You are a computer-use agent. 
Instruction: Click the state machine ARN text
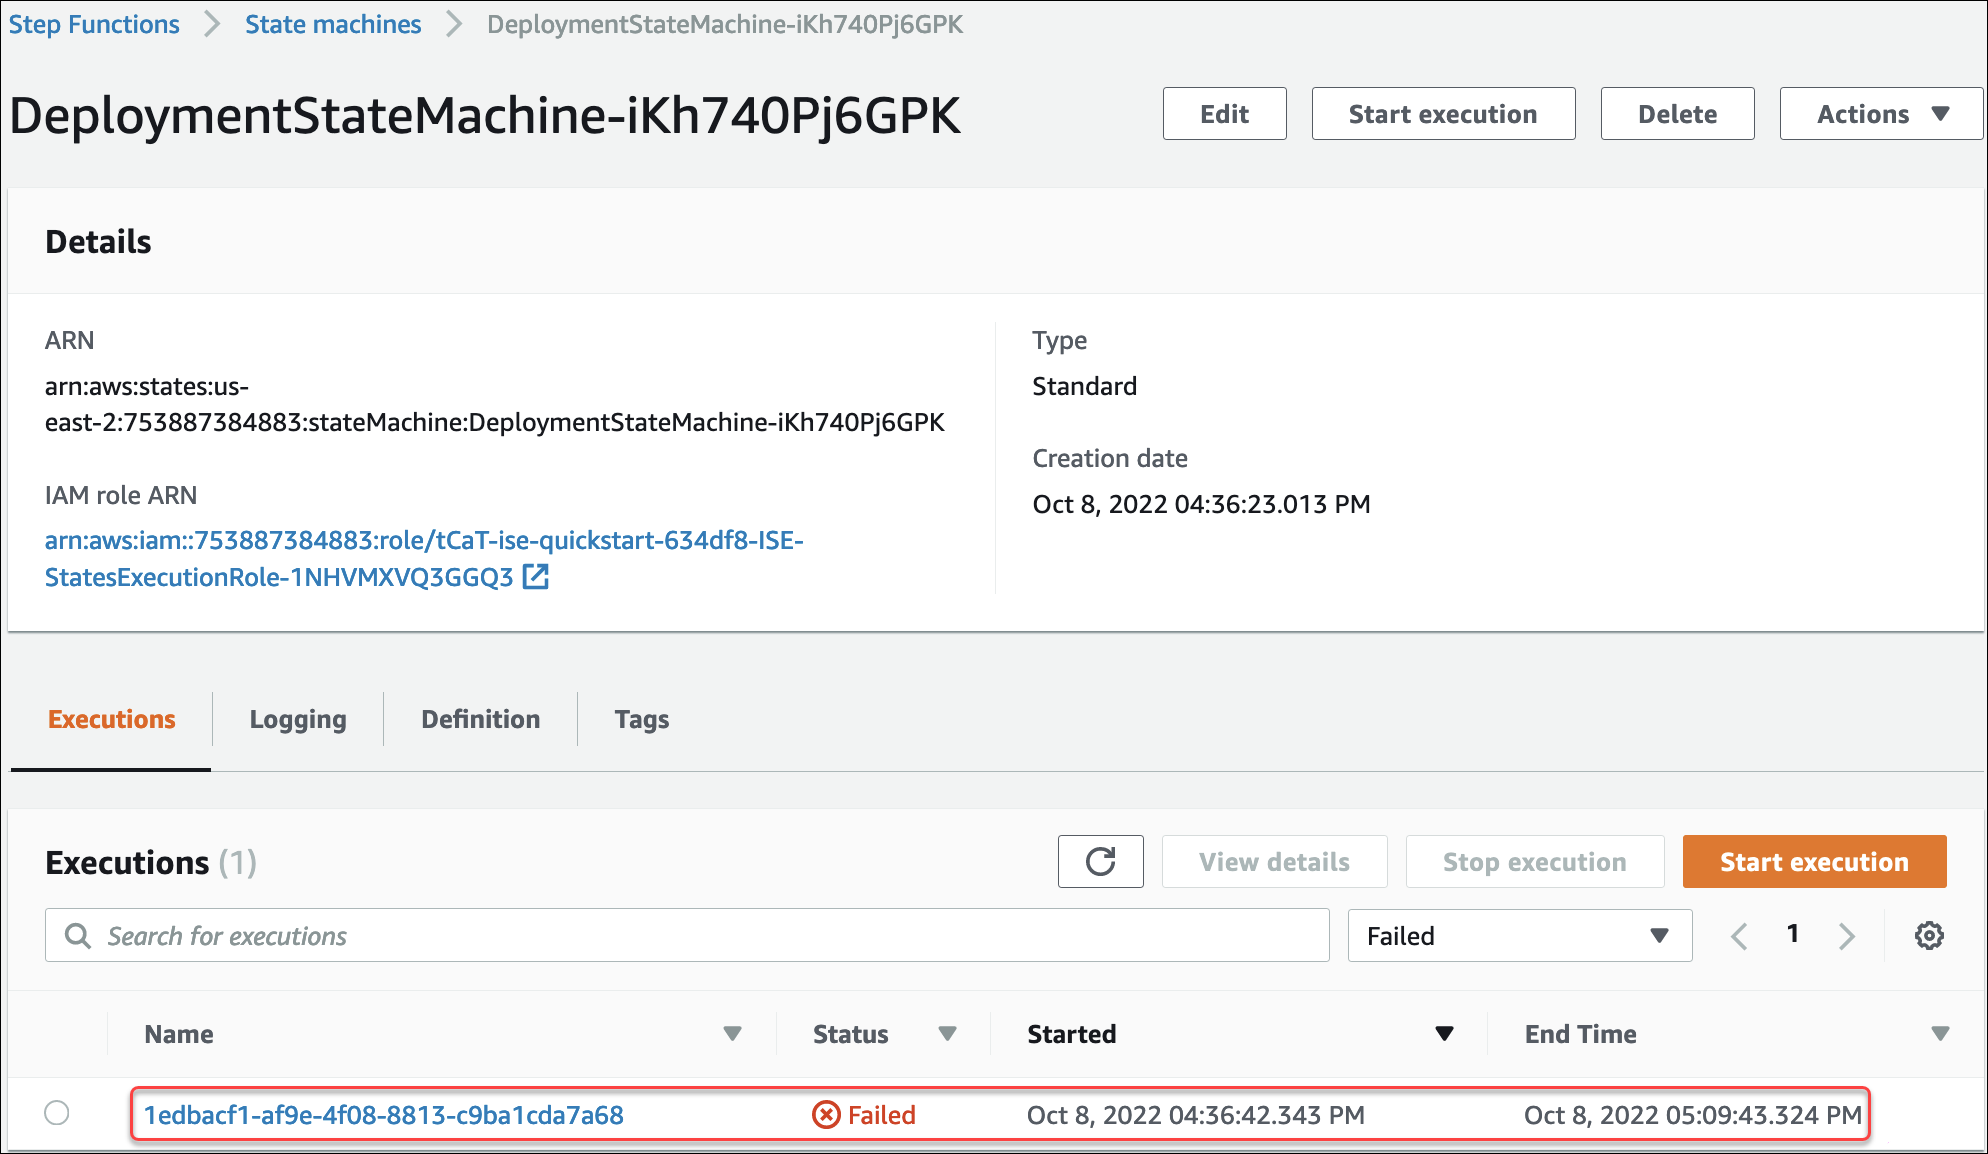494,404
